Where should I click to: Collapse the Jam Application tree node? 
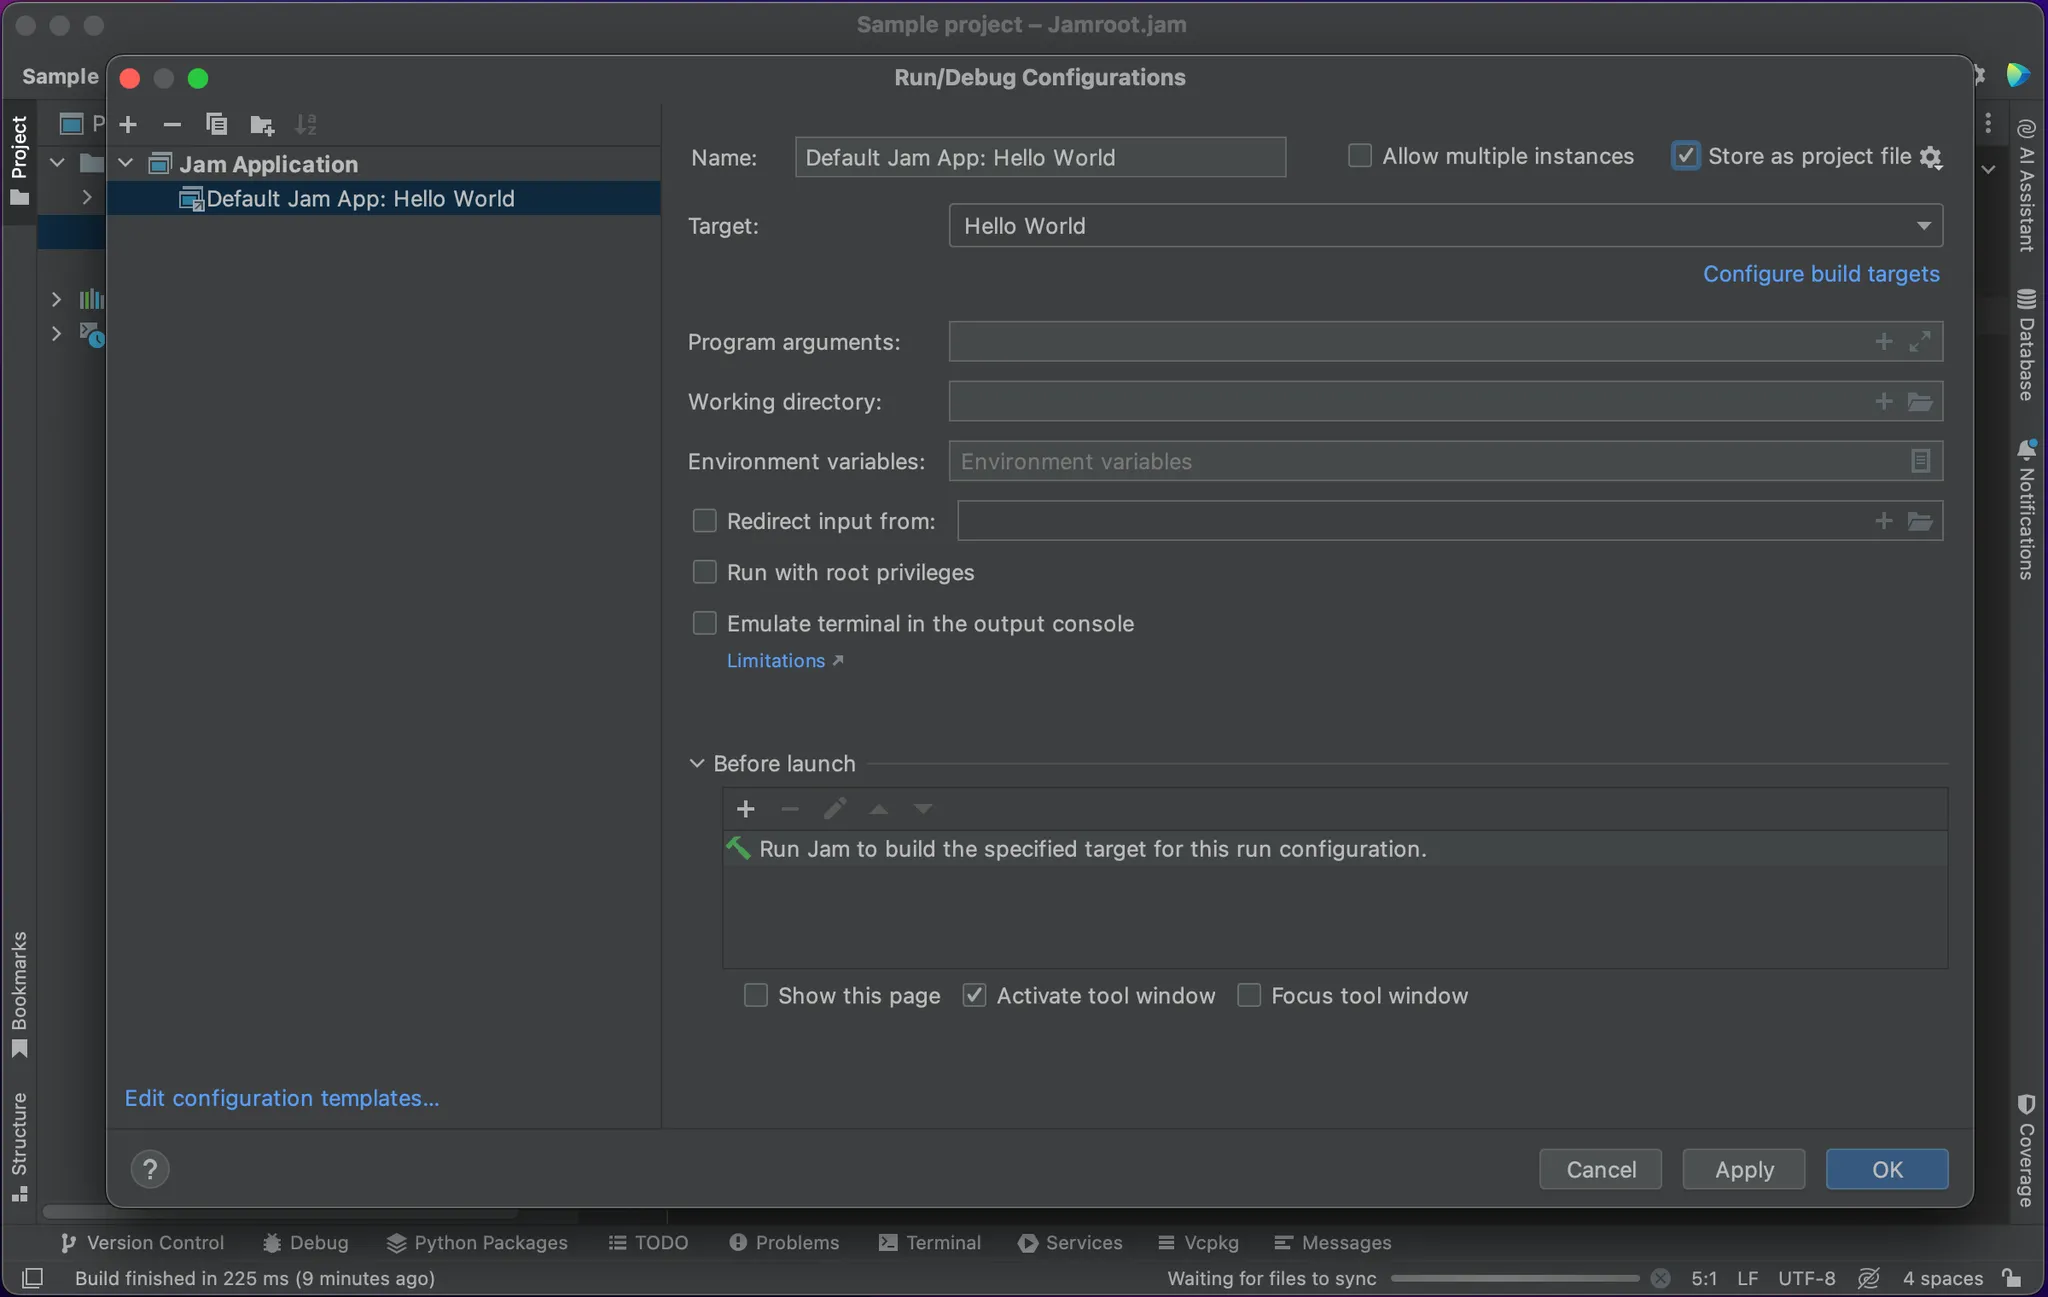pyautogui.click(x=126, y=163)
